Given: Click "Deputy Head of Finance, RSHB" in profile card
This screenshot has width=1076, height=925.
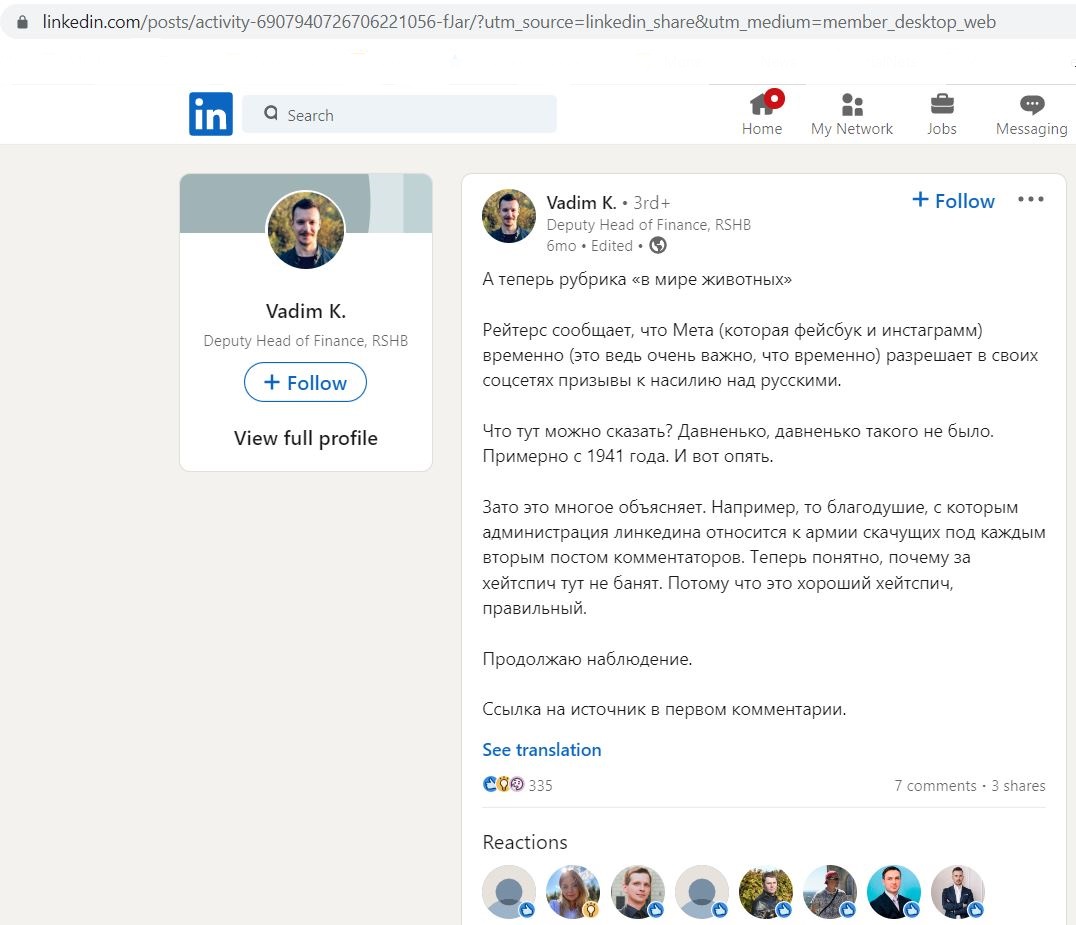Looking at the screenshot, I should tap(305, 341).
